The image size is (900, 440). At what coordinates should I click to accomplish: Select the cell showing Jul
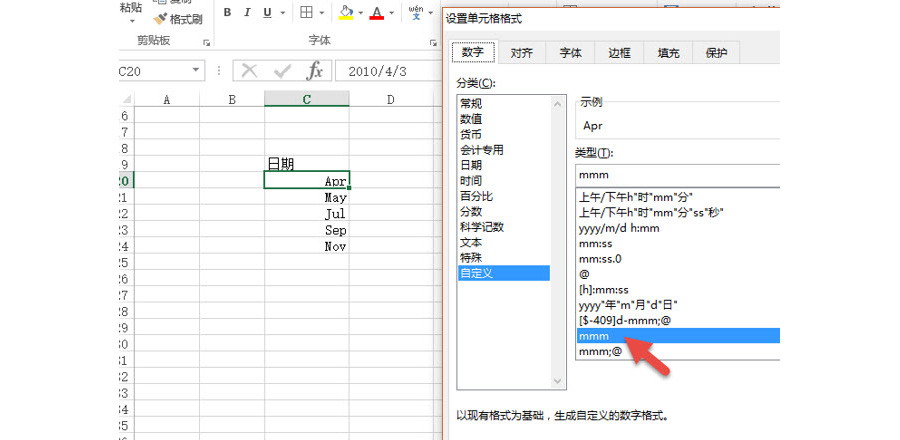307,213
